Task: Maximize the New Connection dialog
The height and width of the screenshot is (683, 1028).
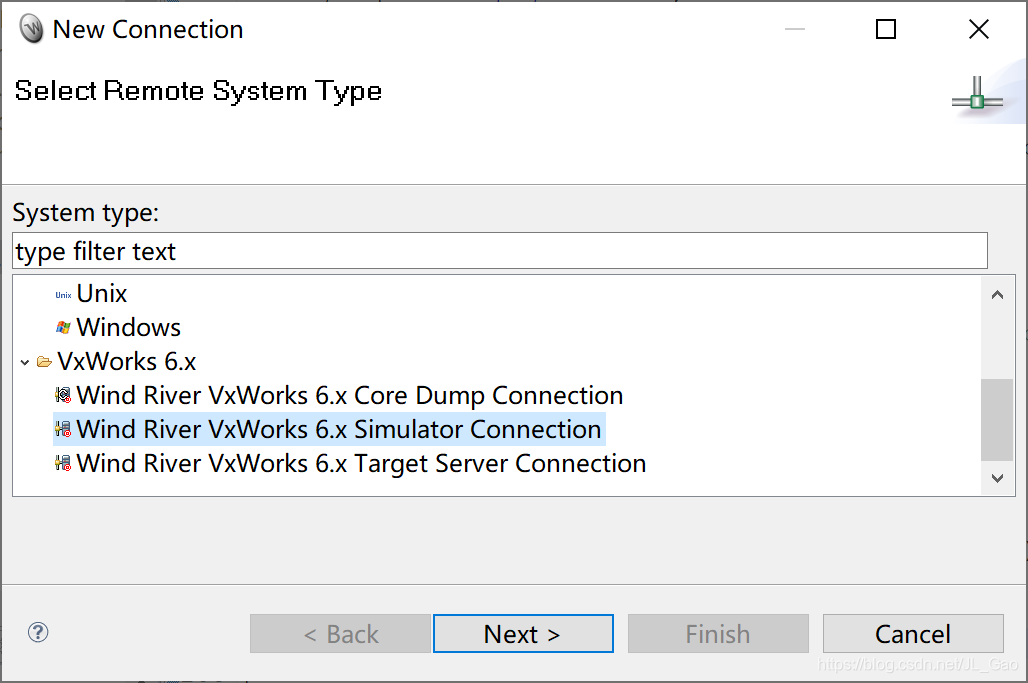Action: [886, 29]
